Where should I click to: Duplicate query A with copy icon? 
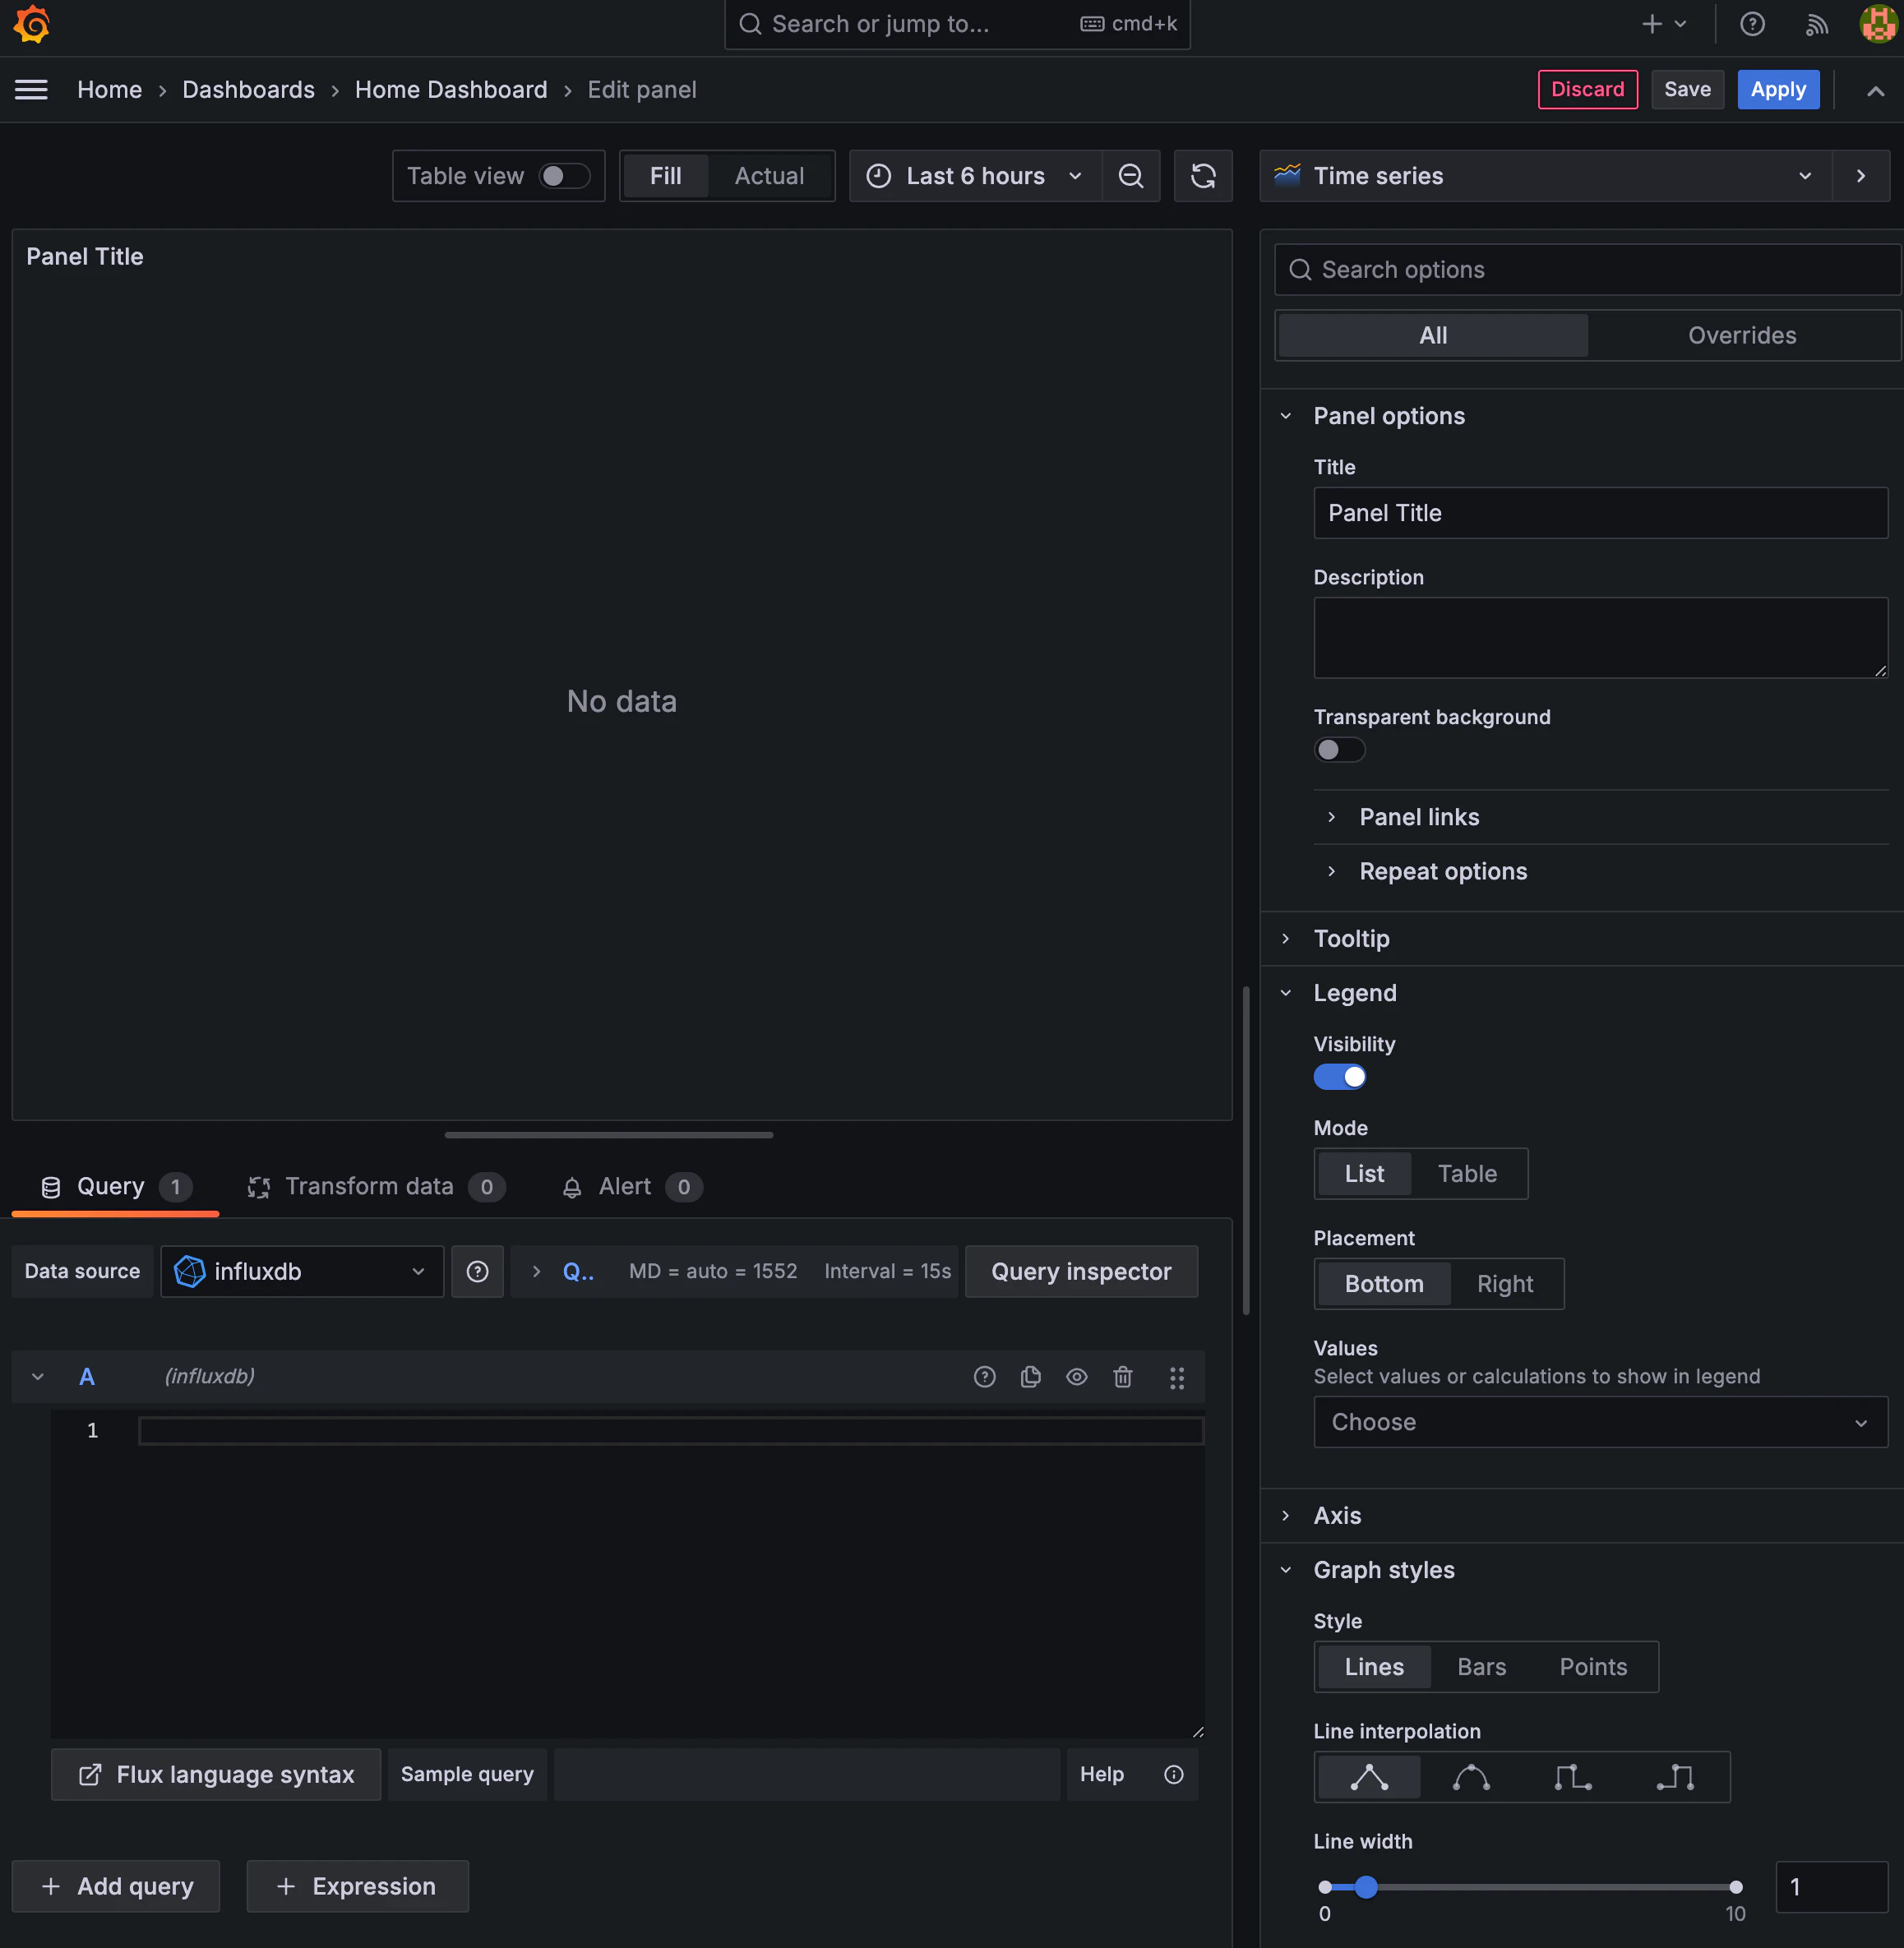click(x=1030, y=1377)
